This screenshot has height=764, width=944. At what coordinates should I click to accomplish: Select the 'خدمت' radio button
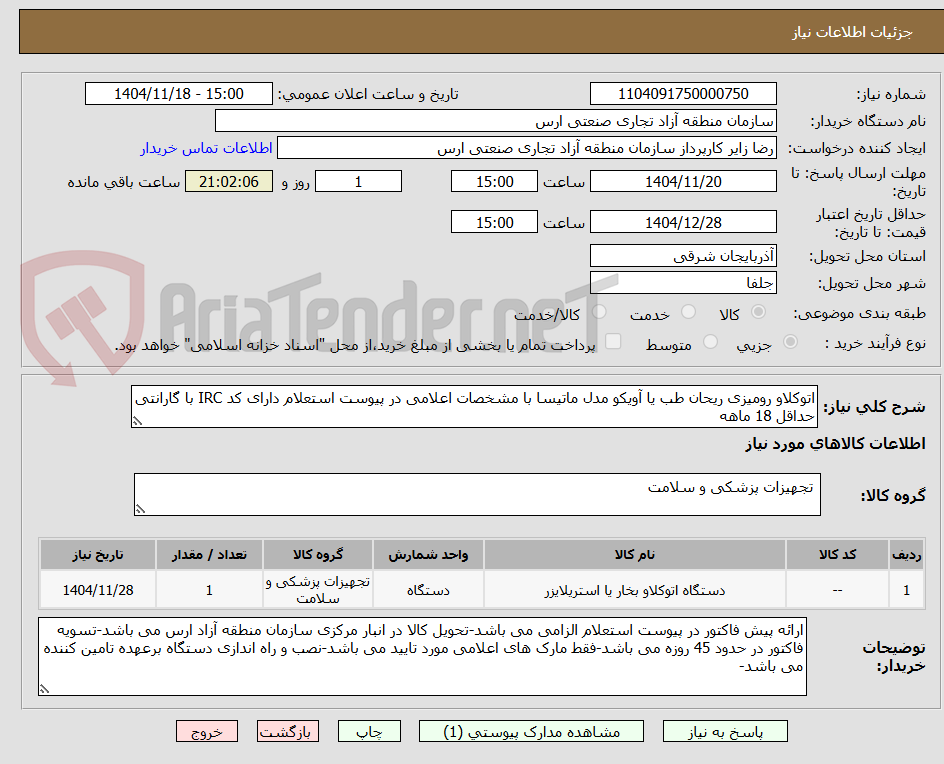[x=688, y=312]
